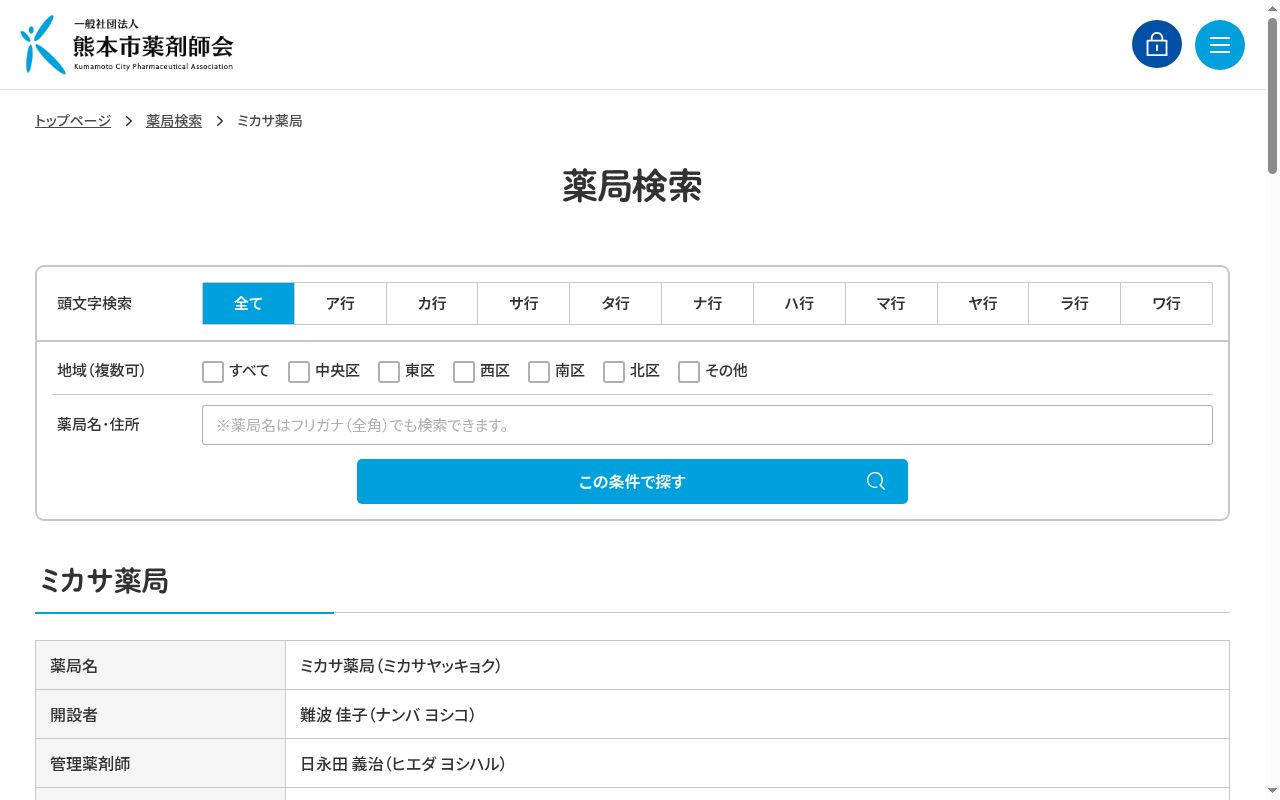
Task: Open the member login lock icon
Action: [1157, 44]
